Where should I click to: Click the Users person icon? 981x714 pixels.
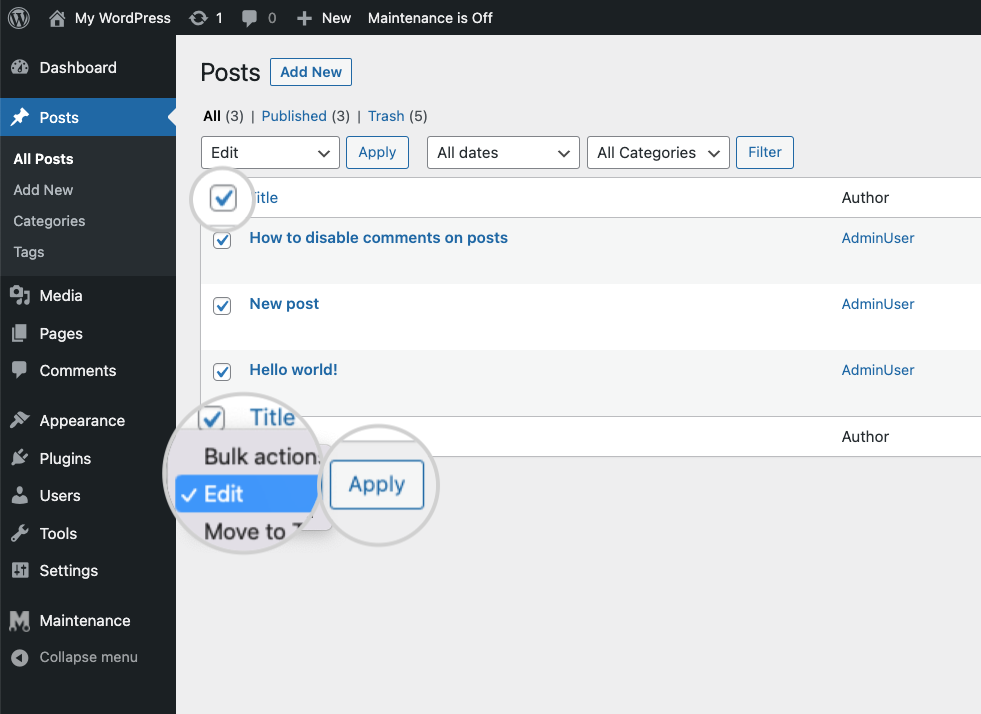[x=20, y=495]
